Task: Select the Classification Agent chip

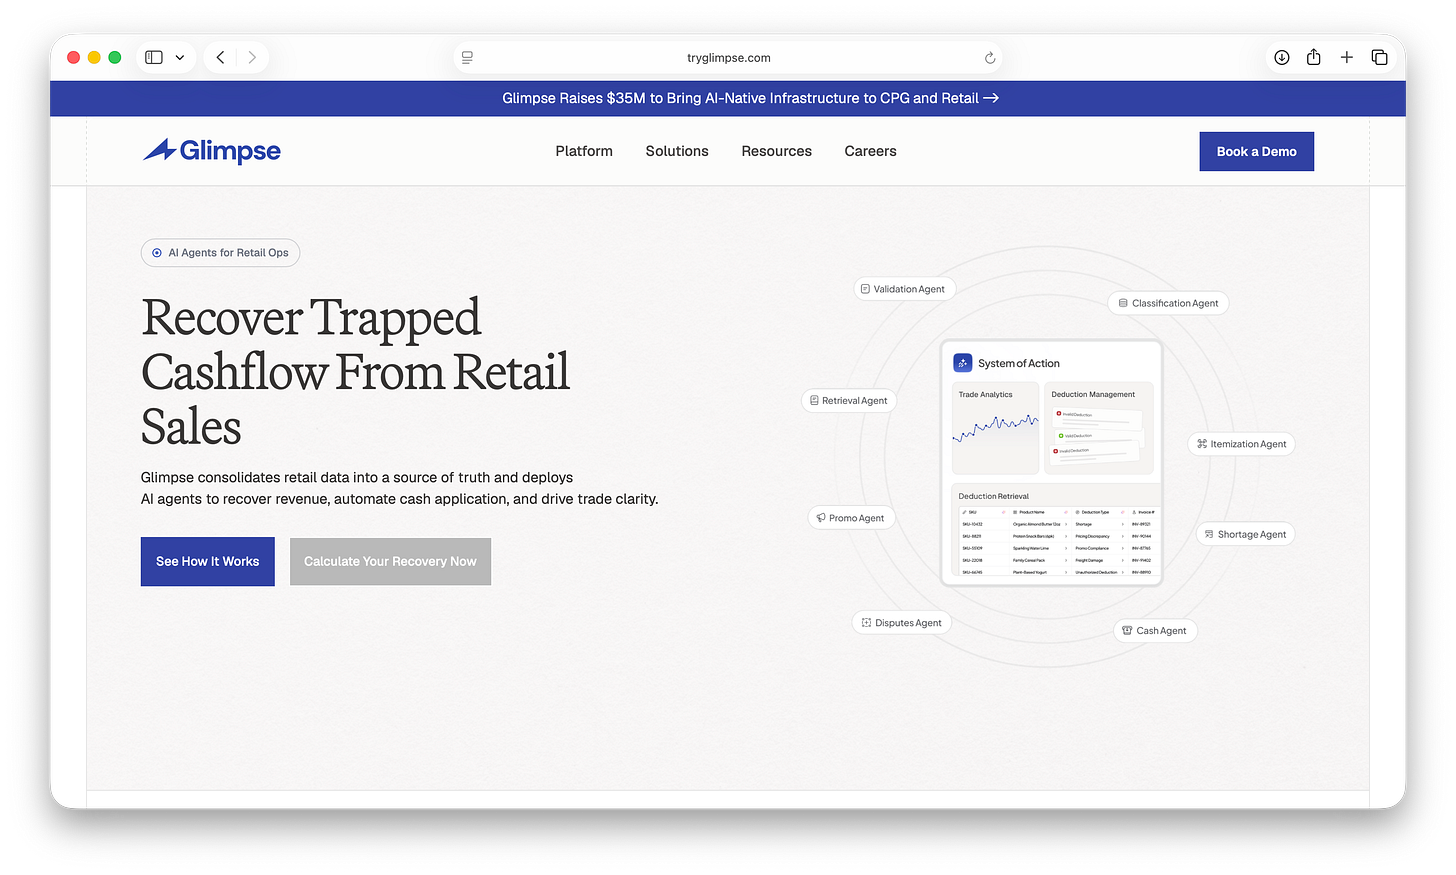Action: tap(1168, 303)
